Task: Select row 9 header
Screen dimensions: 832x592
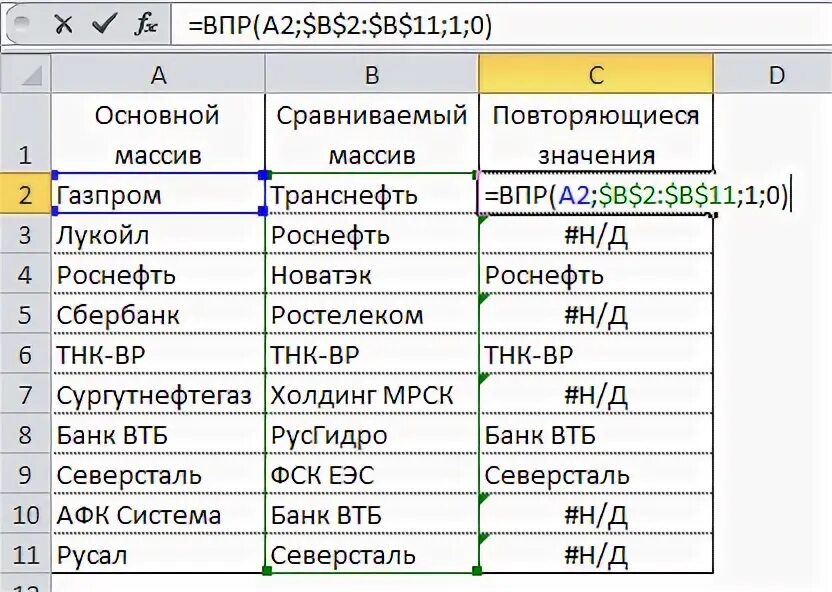Action: coord(25,474)
